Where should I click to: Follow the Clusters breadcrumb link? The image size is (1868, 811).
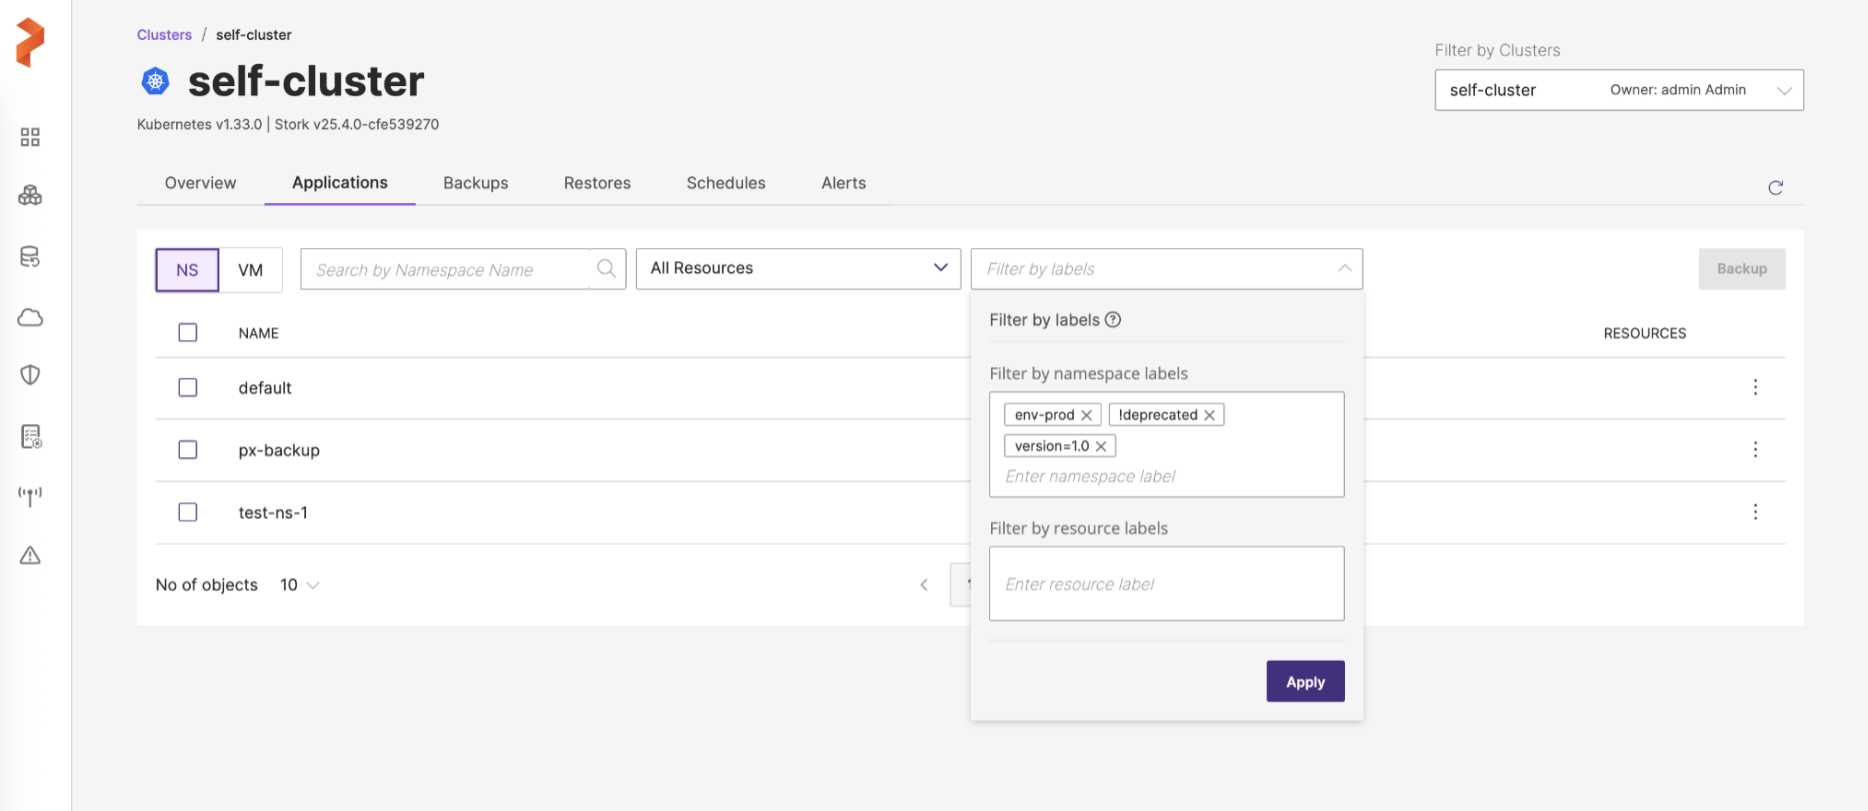164,35
